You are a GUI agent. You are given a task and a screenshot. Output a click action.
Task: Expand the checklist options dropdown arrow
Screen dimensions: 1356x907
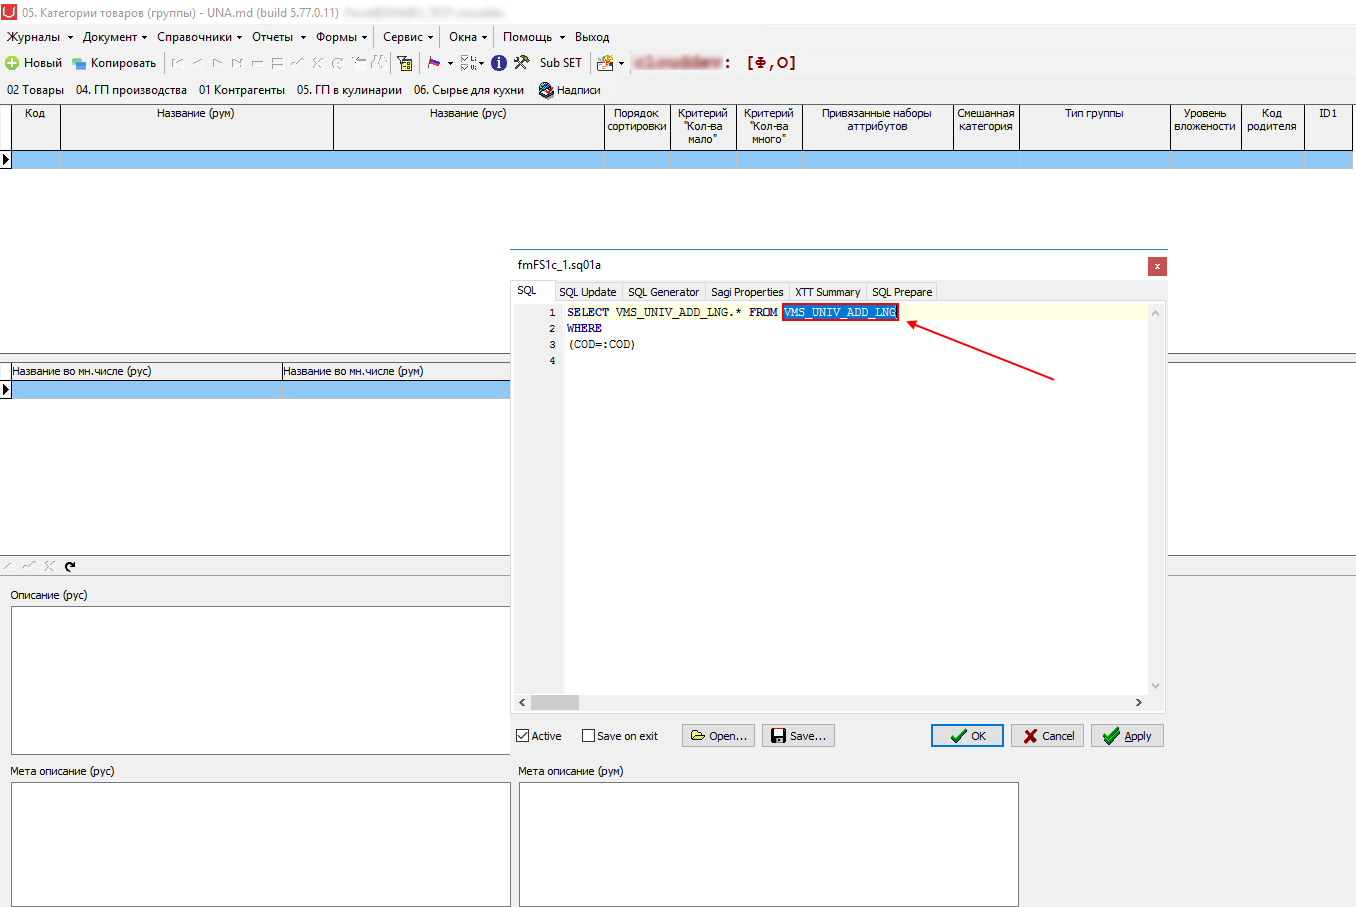[x=482, y=63]
